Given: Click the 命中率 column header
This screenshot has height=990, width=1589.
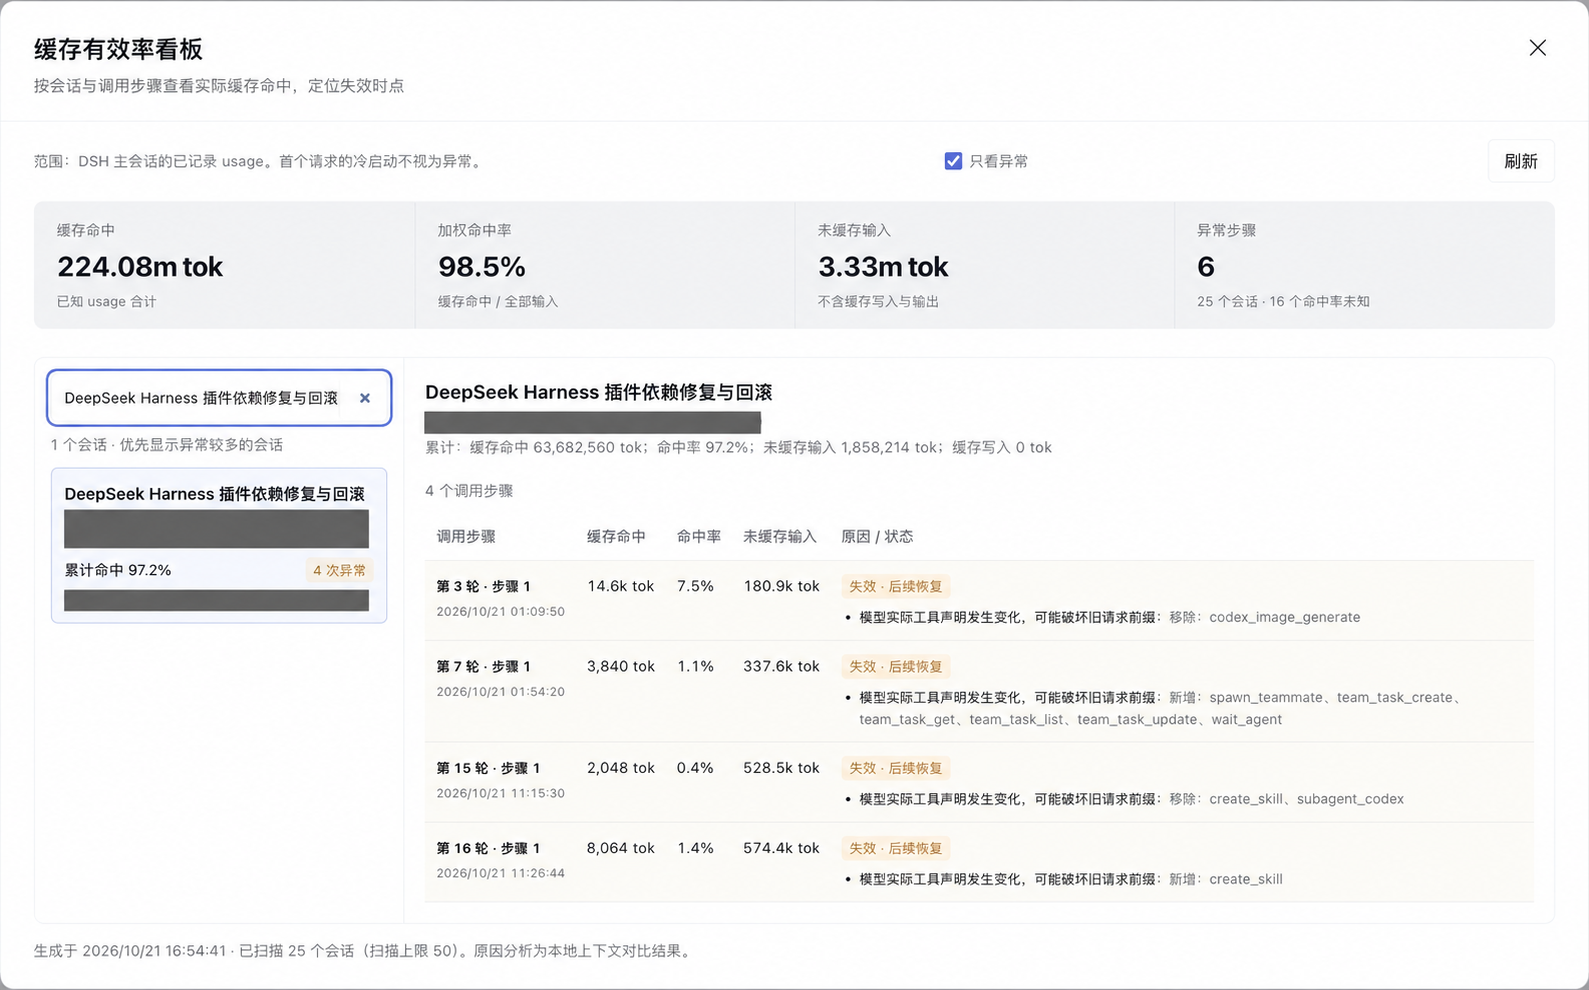Looking at the screenshot, I should (699, 536).
